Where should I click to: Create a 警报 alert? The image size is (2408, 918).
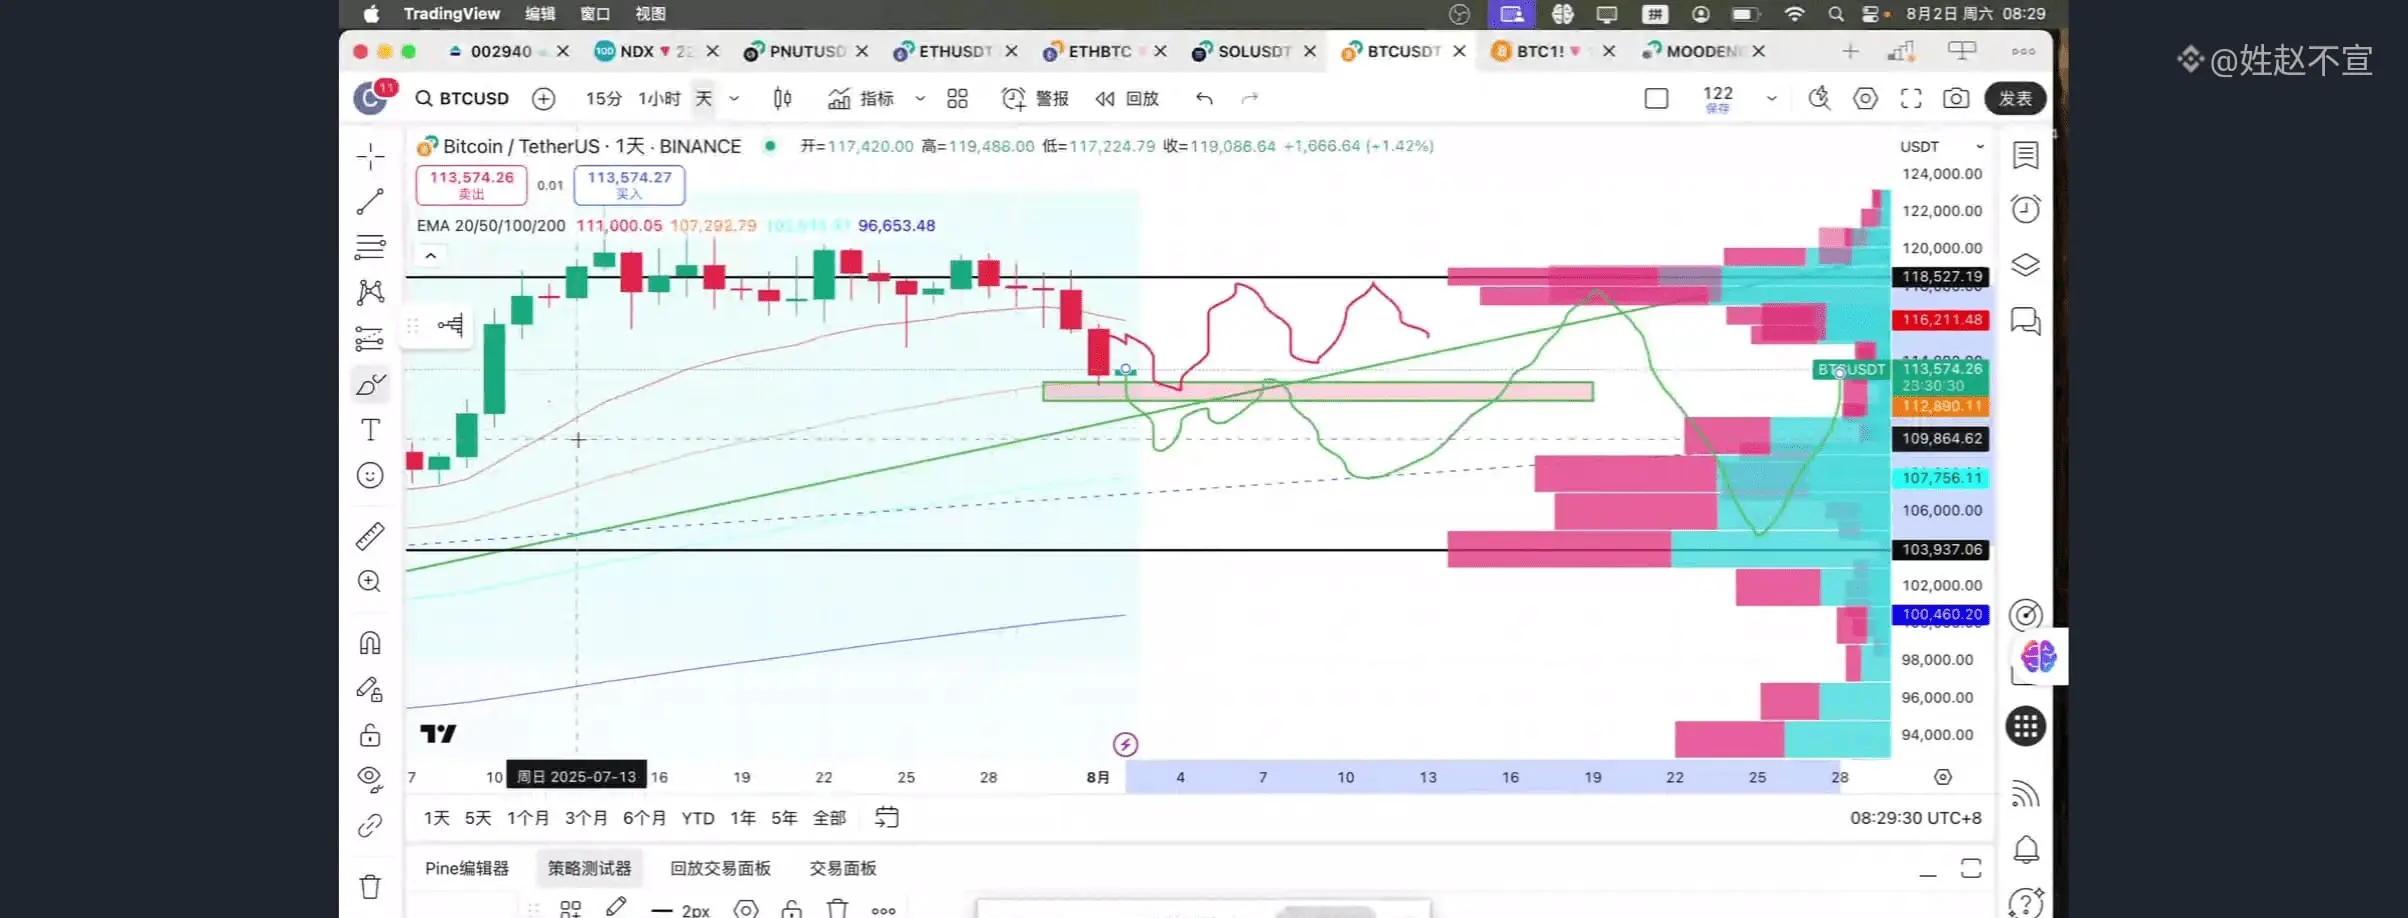(1035, 98)
